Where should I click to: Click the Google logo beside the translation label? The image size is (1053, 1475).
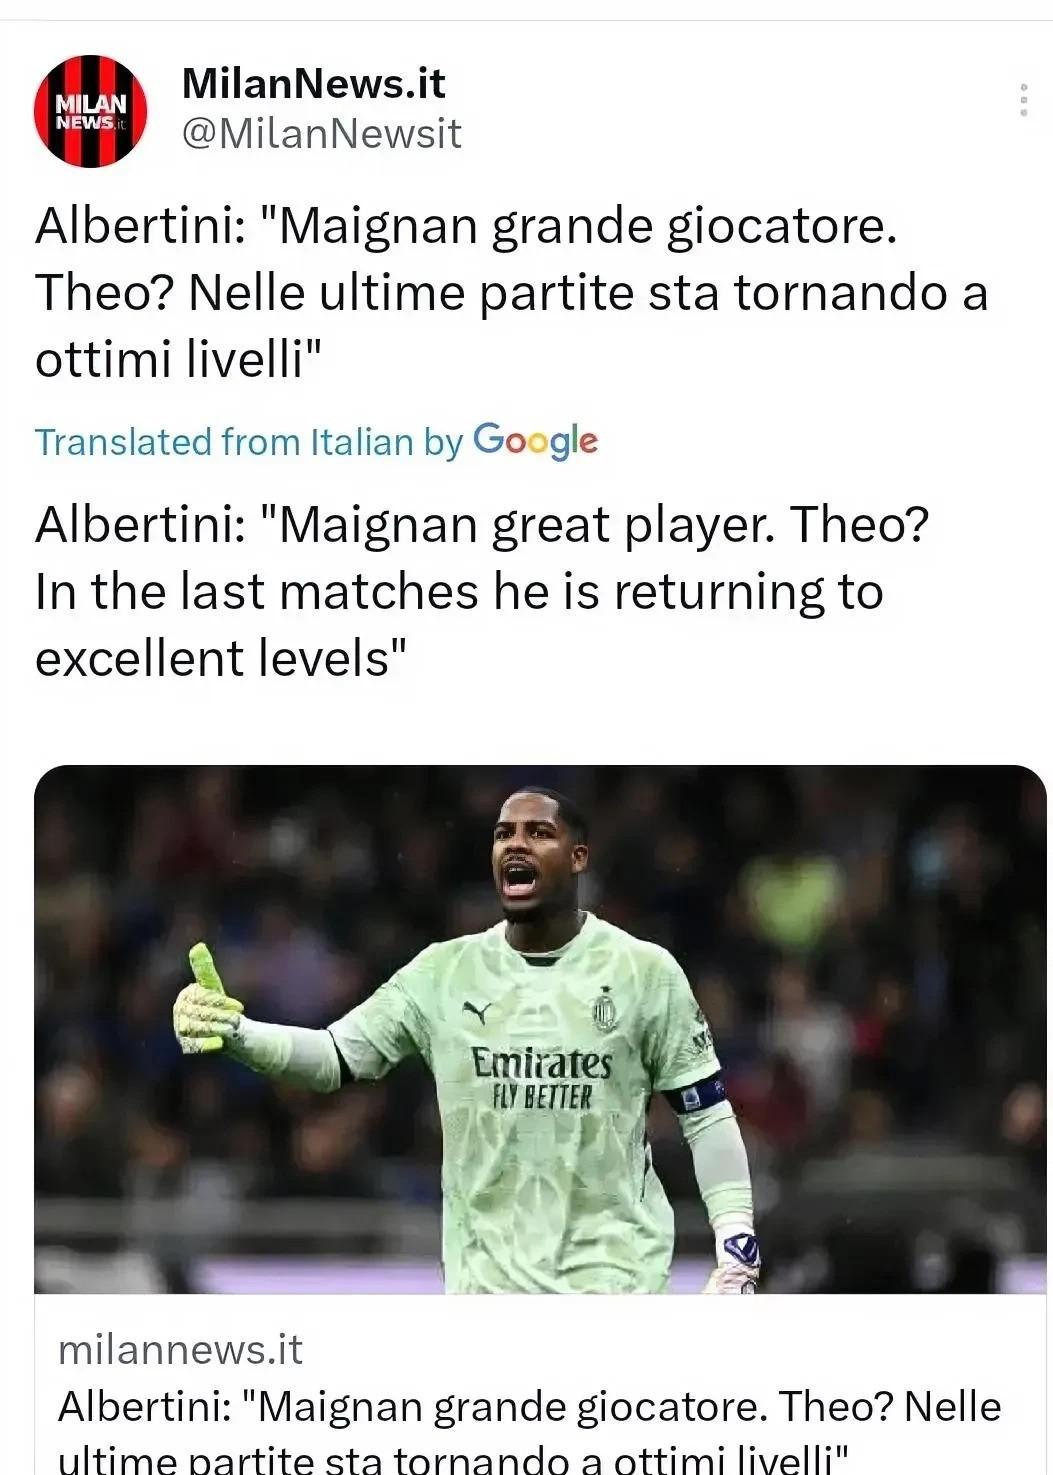[535, 441]
